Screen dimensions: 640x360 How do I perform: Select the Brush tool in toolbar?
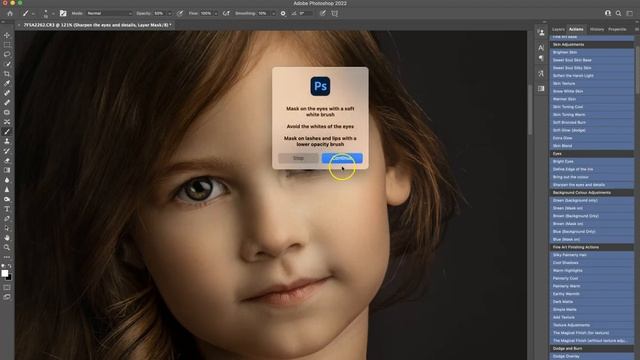coord(7,131)
